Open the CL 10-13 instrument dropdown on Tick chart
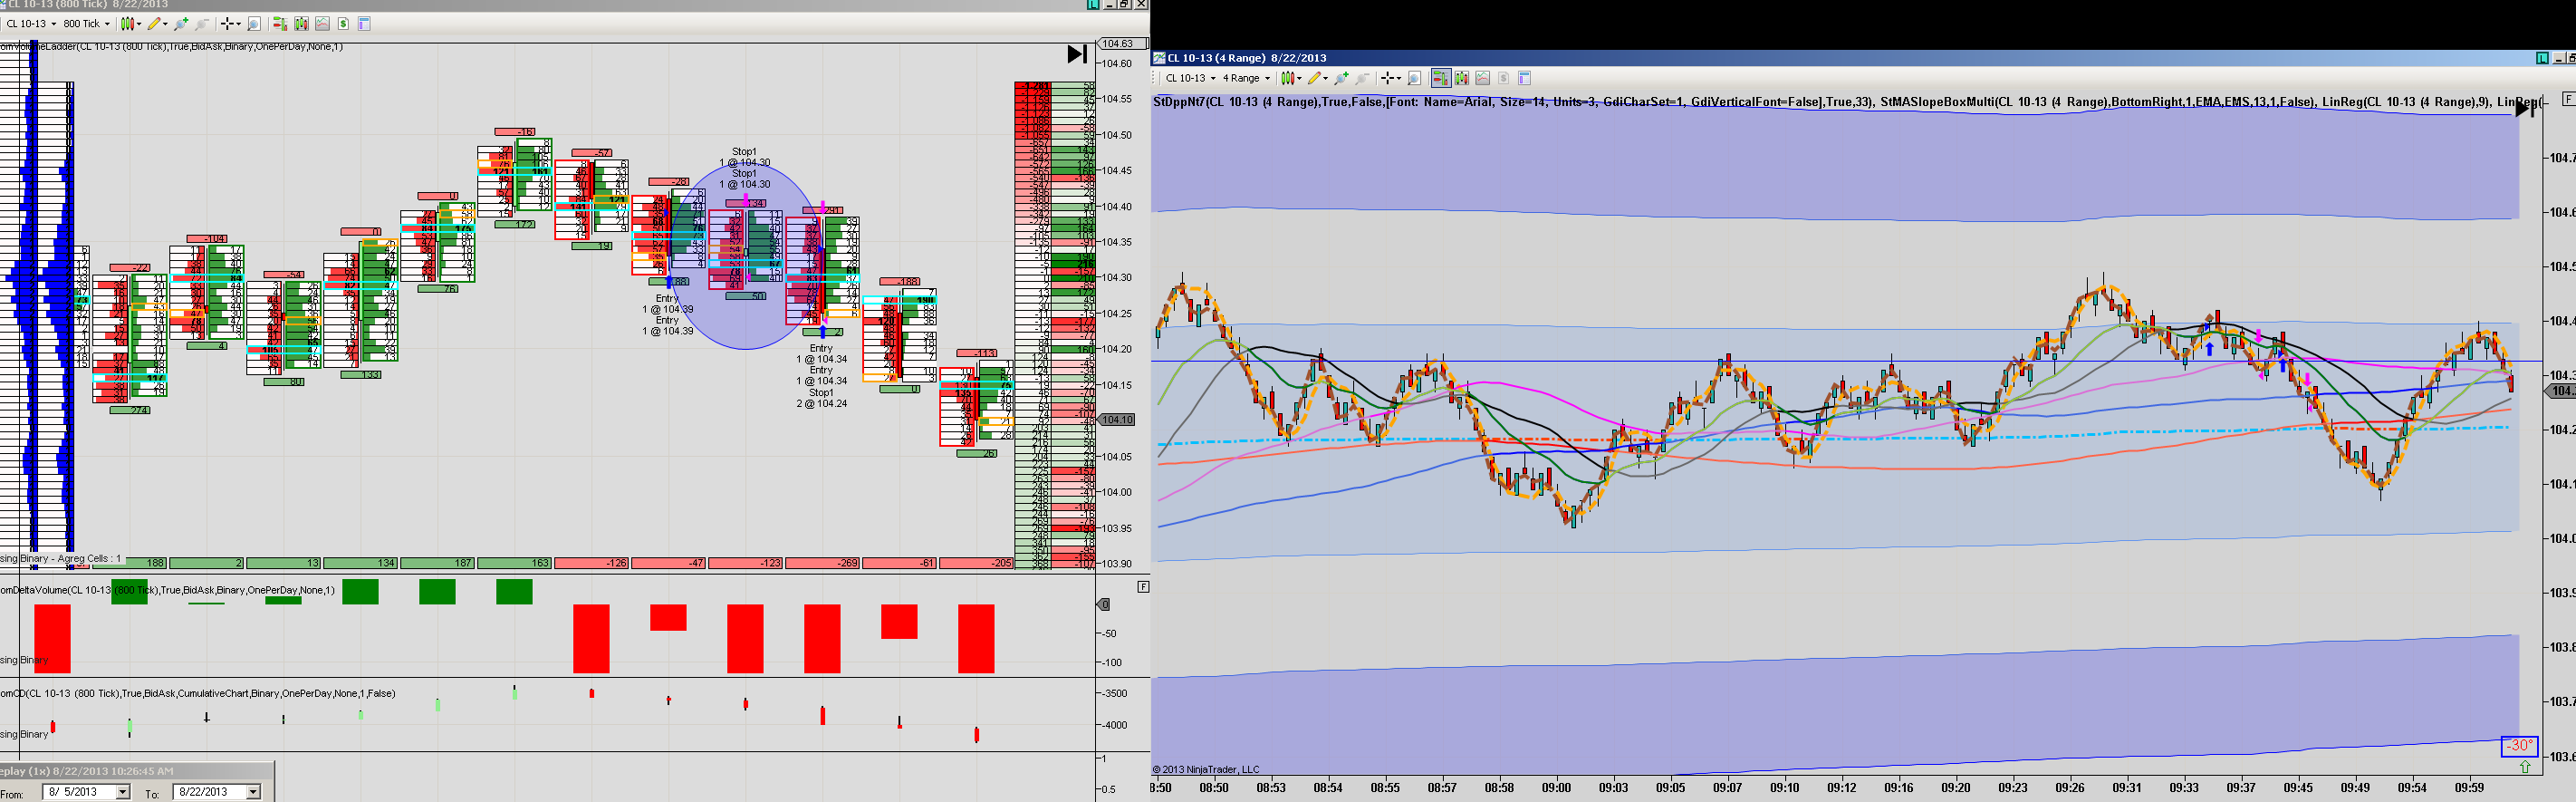 pos(53,24)
